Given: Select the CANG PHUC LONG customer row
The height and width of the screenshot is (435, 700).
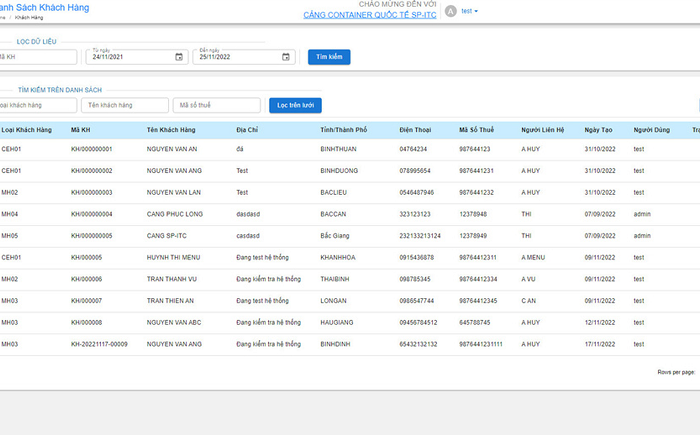Looking at the screenshot, I should click(x=176, y=214).
